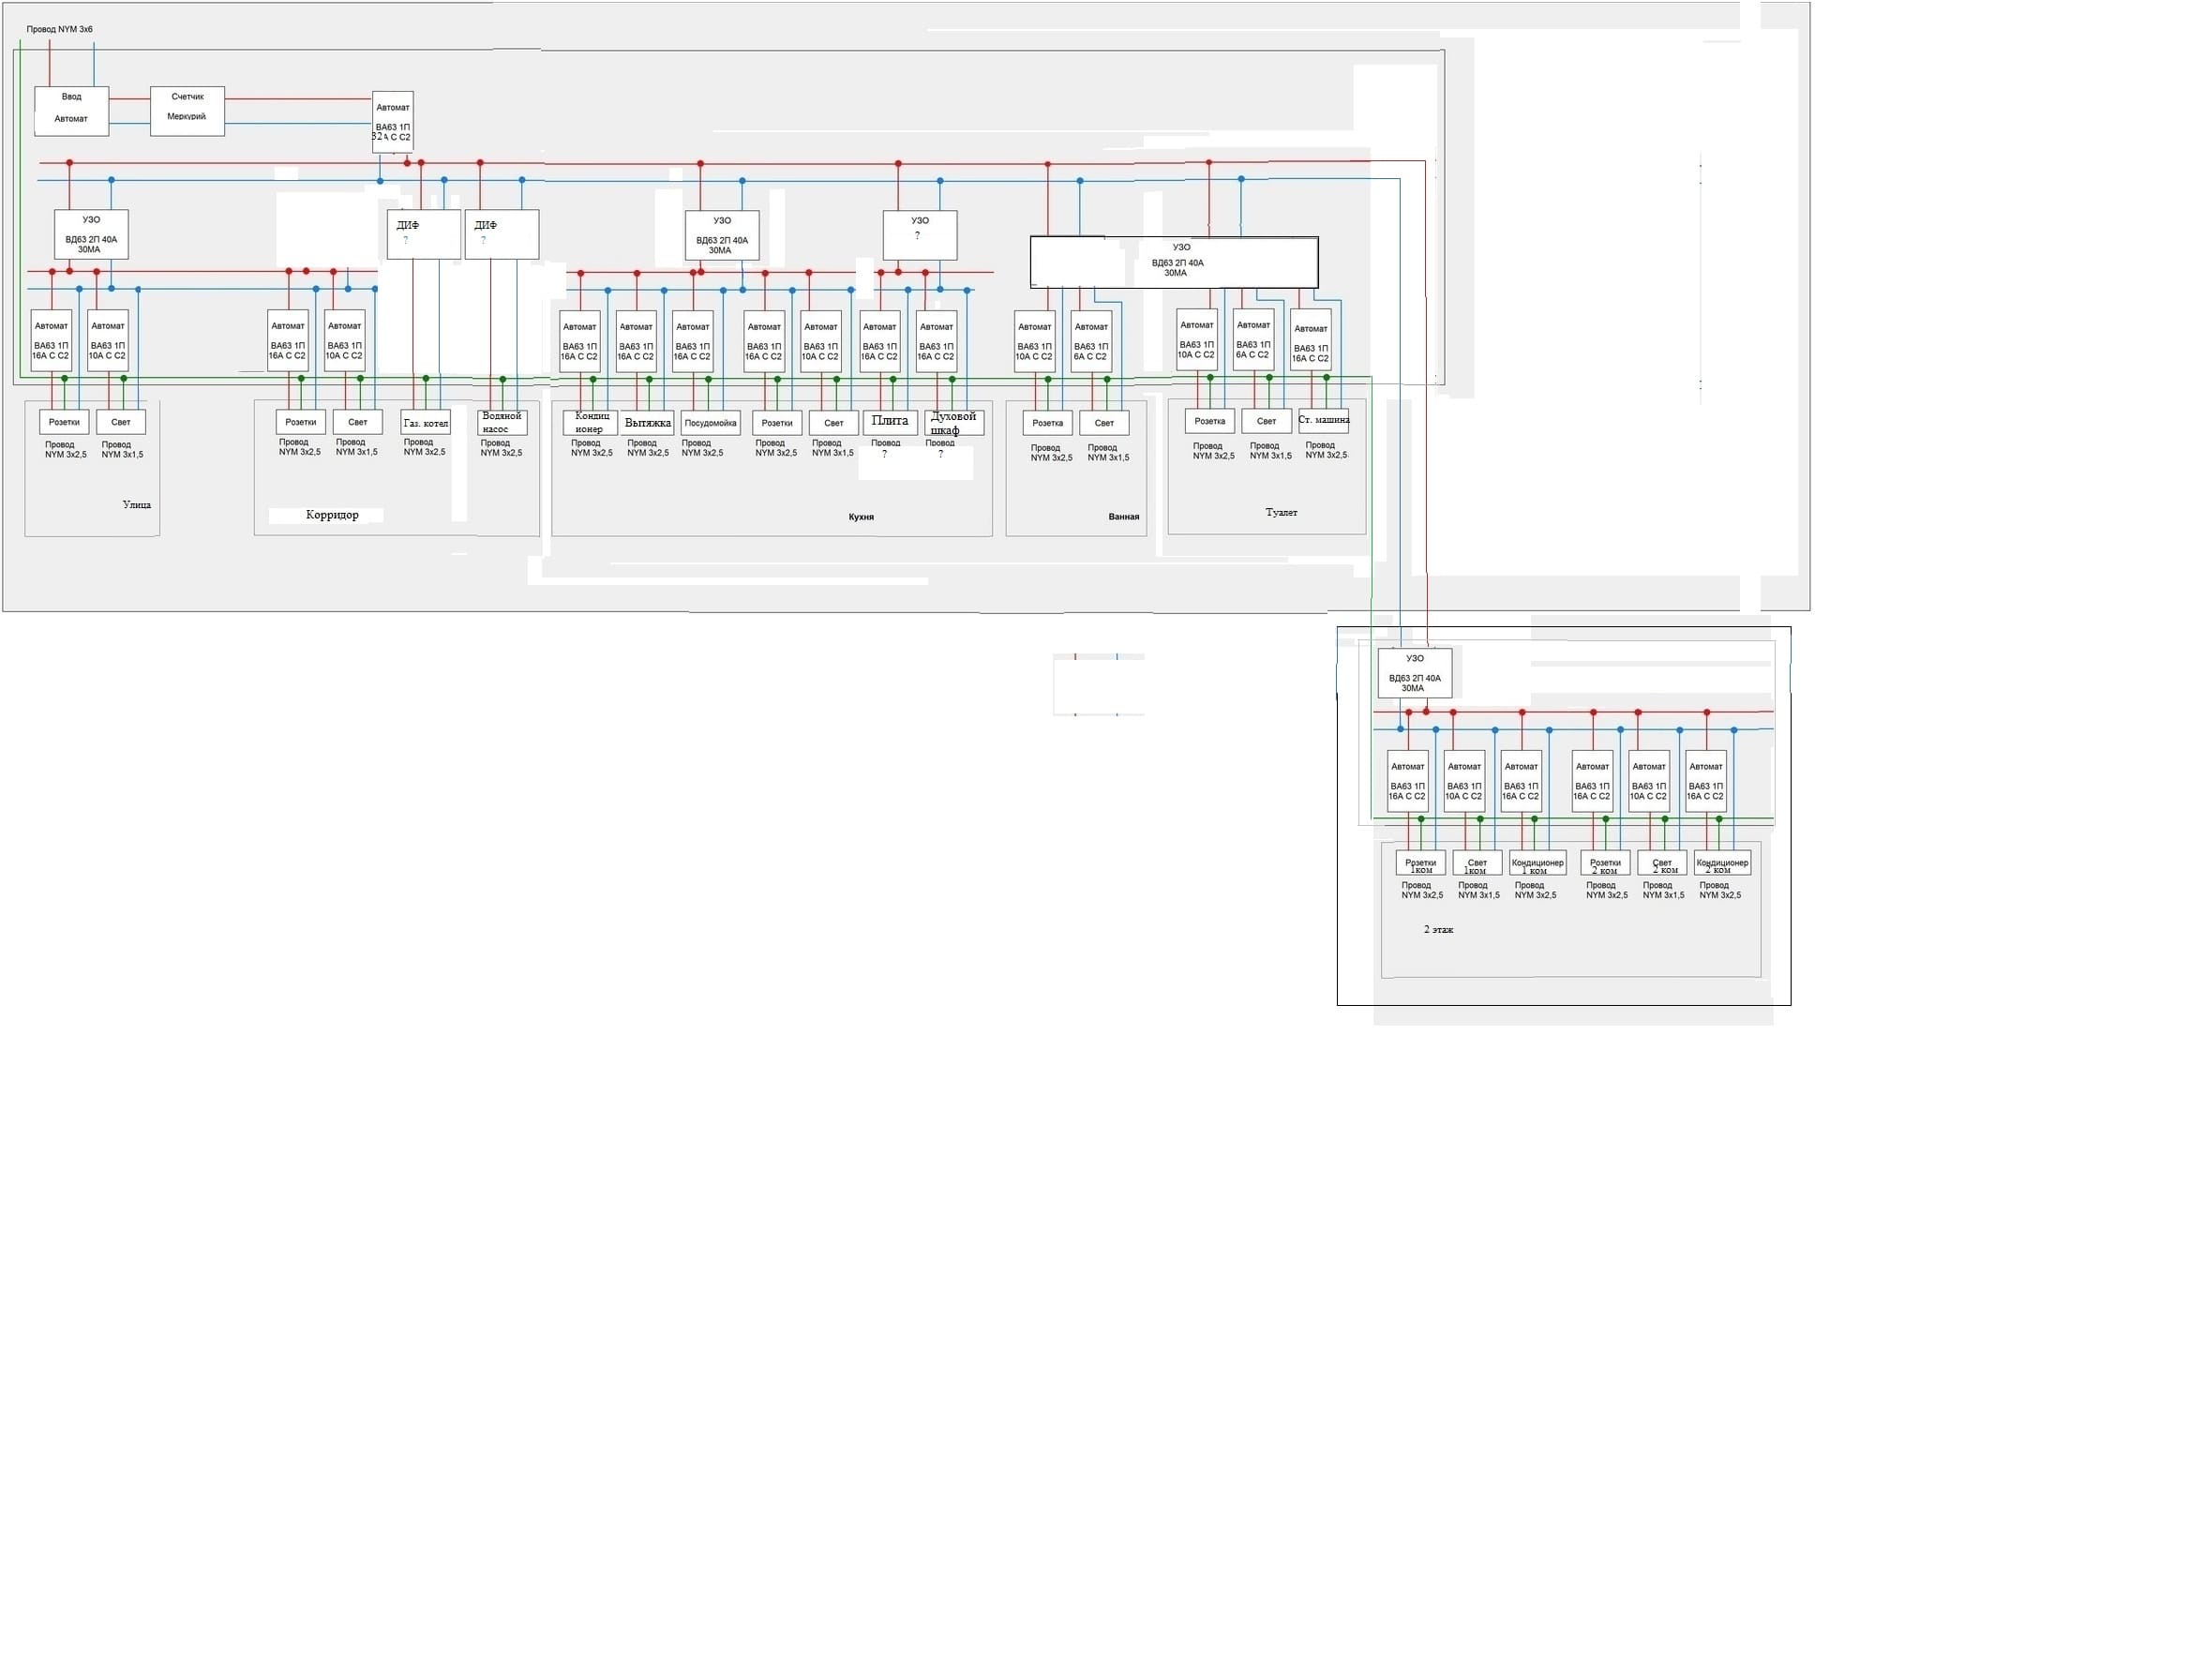Select the Газ. котел load box
Image resolution: width=2205 pixels, height=1680 pixels.
pos(425,422)
